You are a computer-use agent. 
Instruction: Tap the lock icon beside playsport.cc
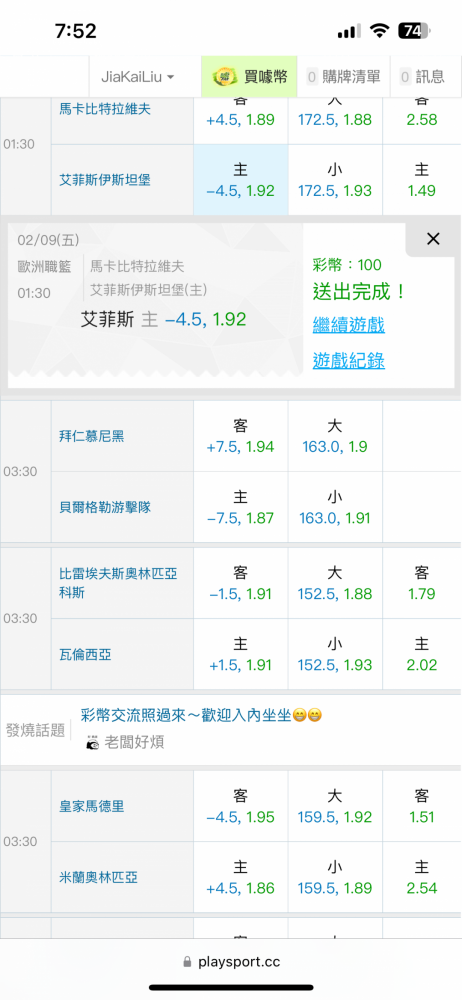[x=187, y=962]
